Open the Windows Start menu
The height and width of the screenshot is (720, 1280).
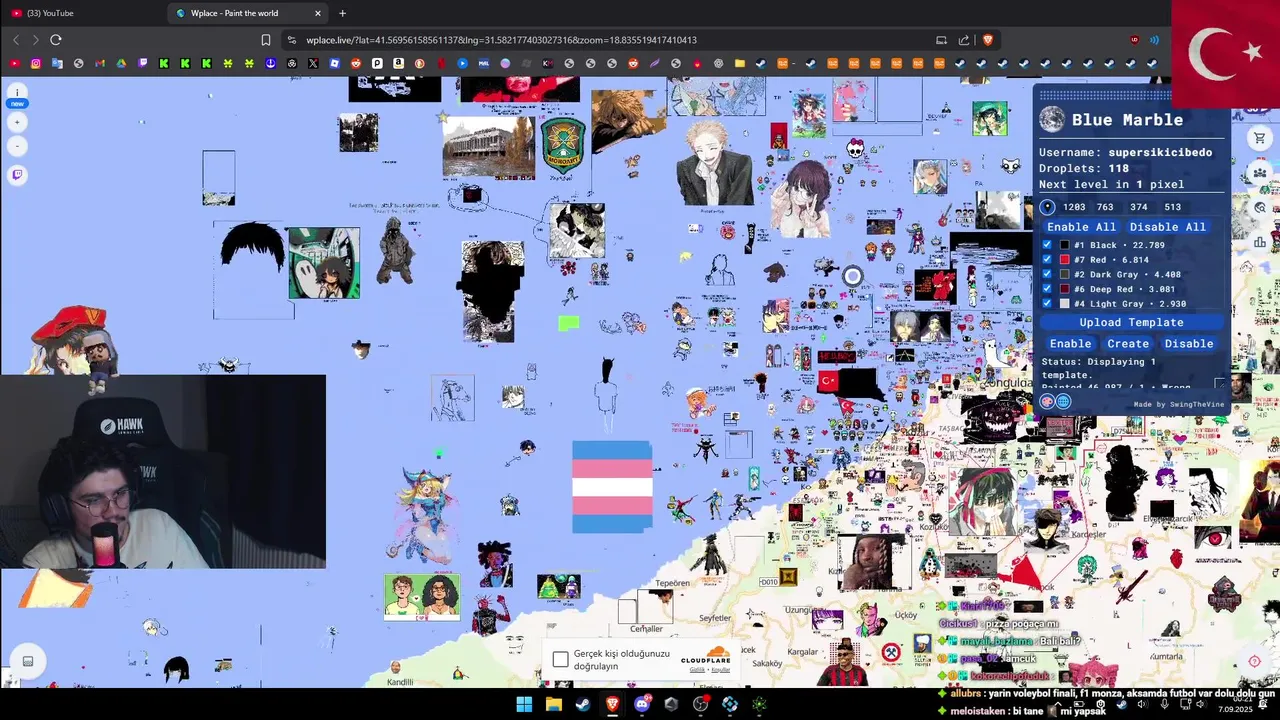click(524, 704)
